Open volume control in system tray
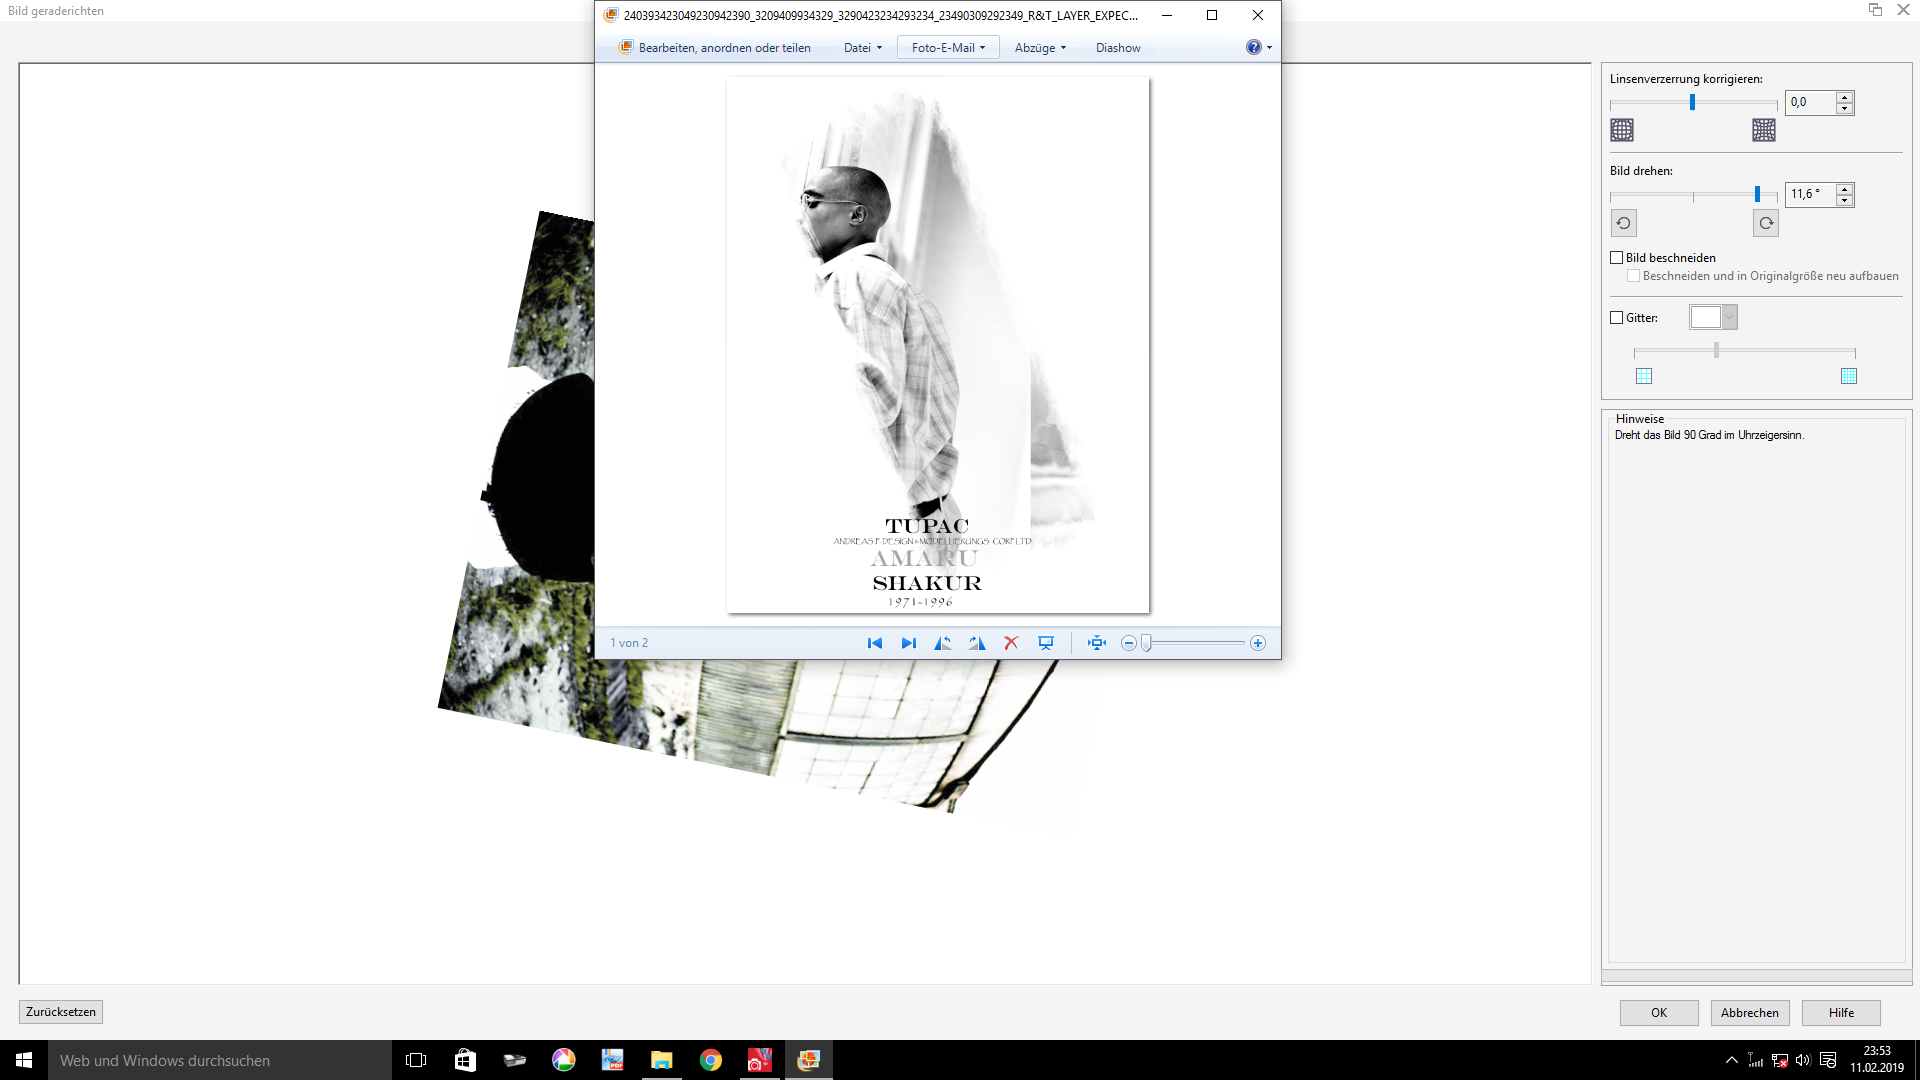1920x1080 pixels. pyautogui.click(x=1803, y=1060)
